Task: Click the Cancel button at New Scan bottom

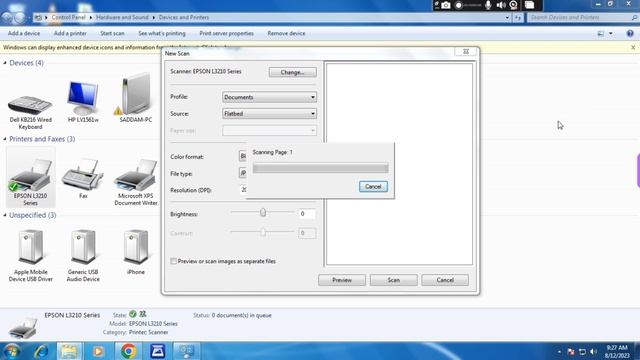Action: (445, 280)
